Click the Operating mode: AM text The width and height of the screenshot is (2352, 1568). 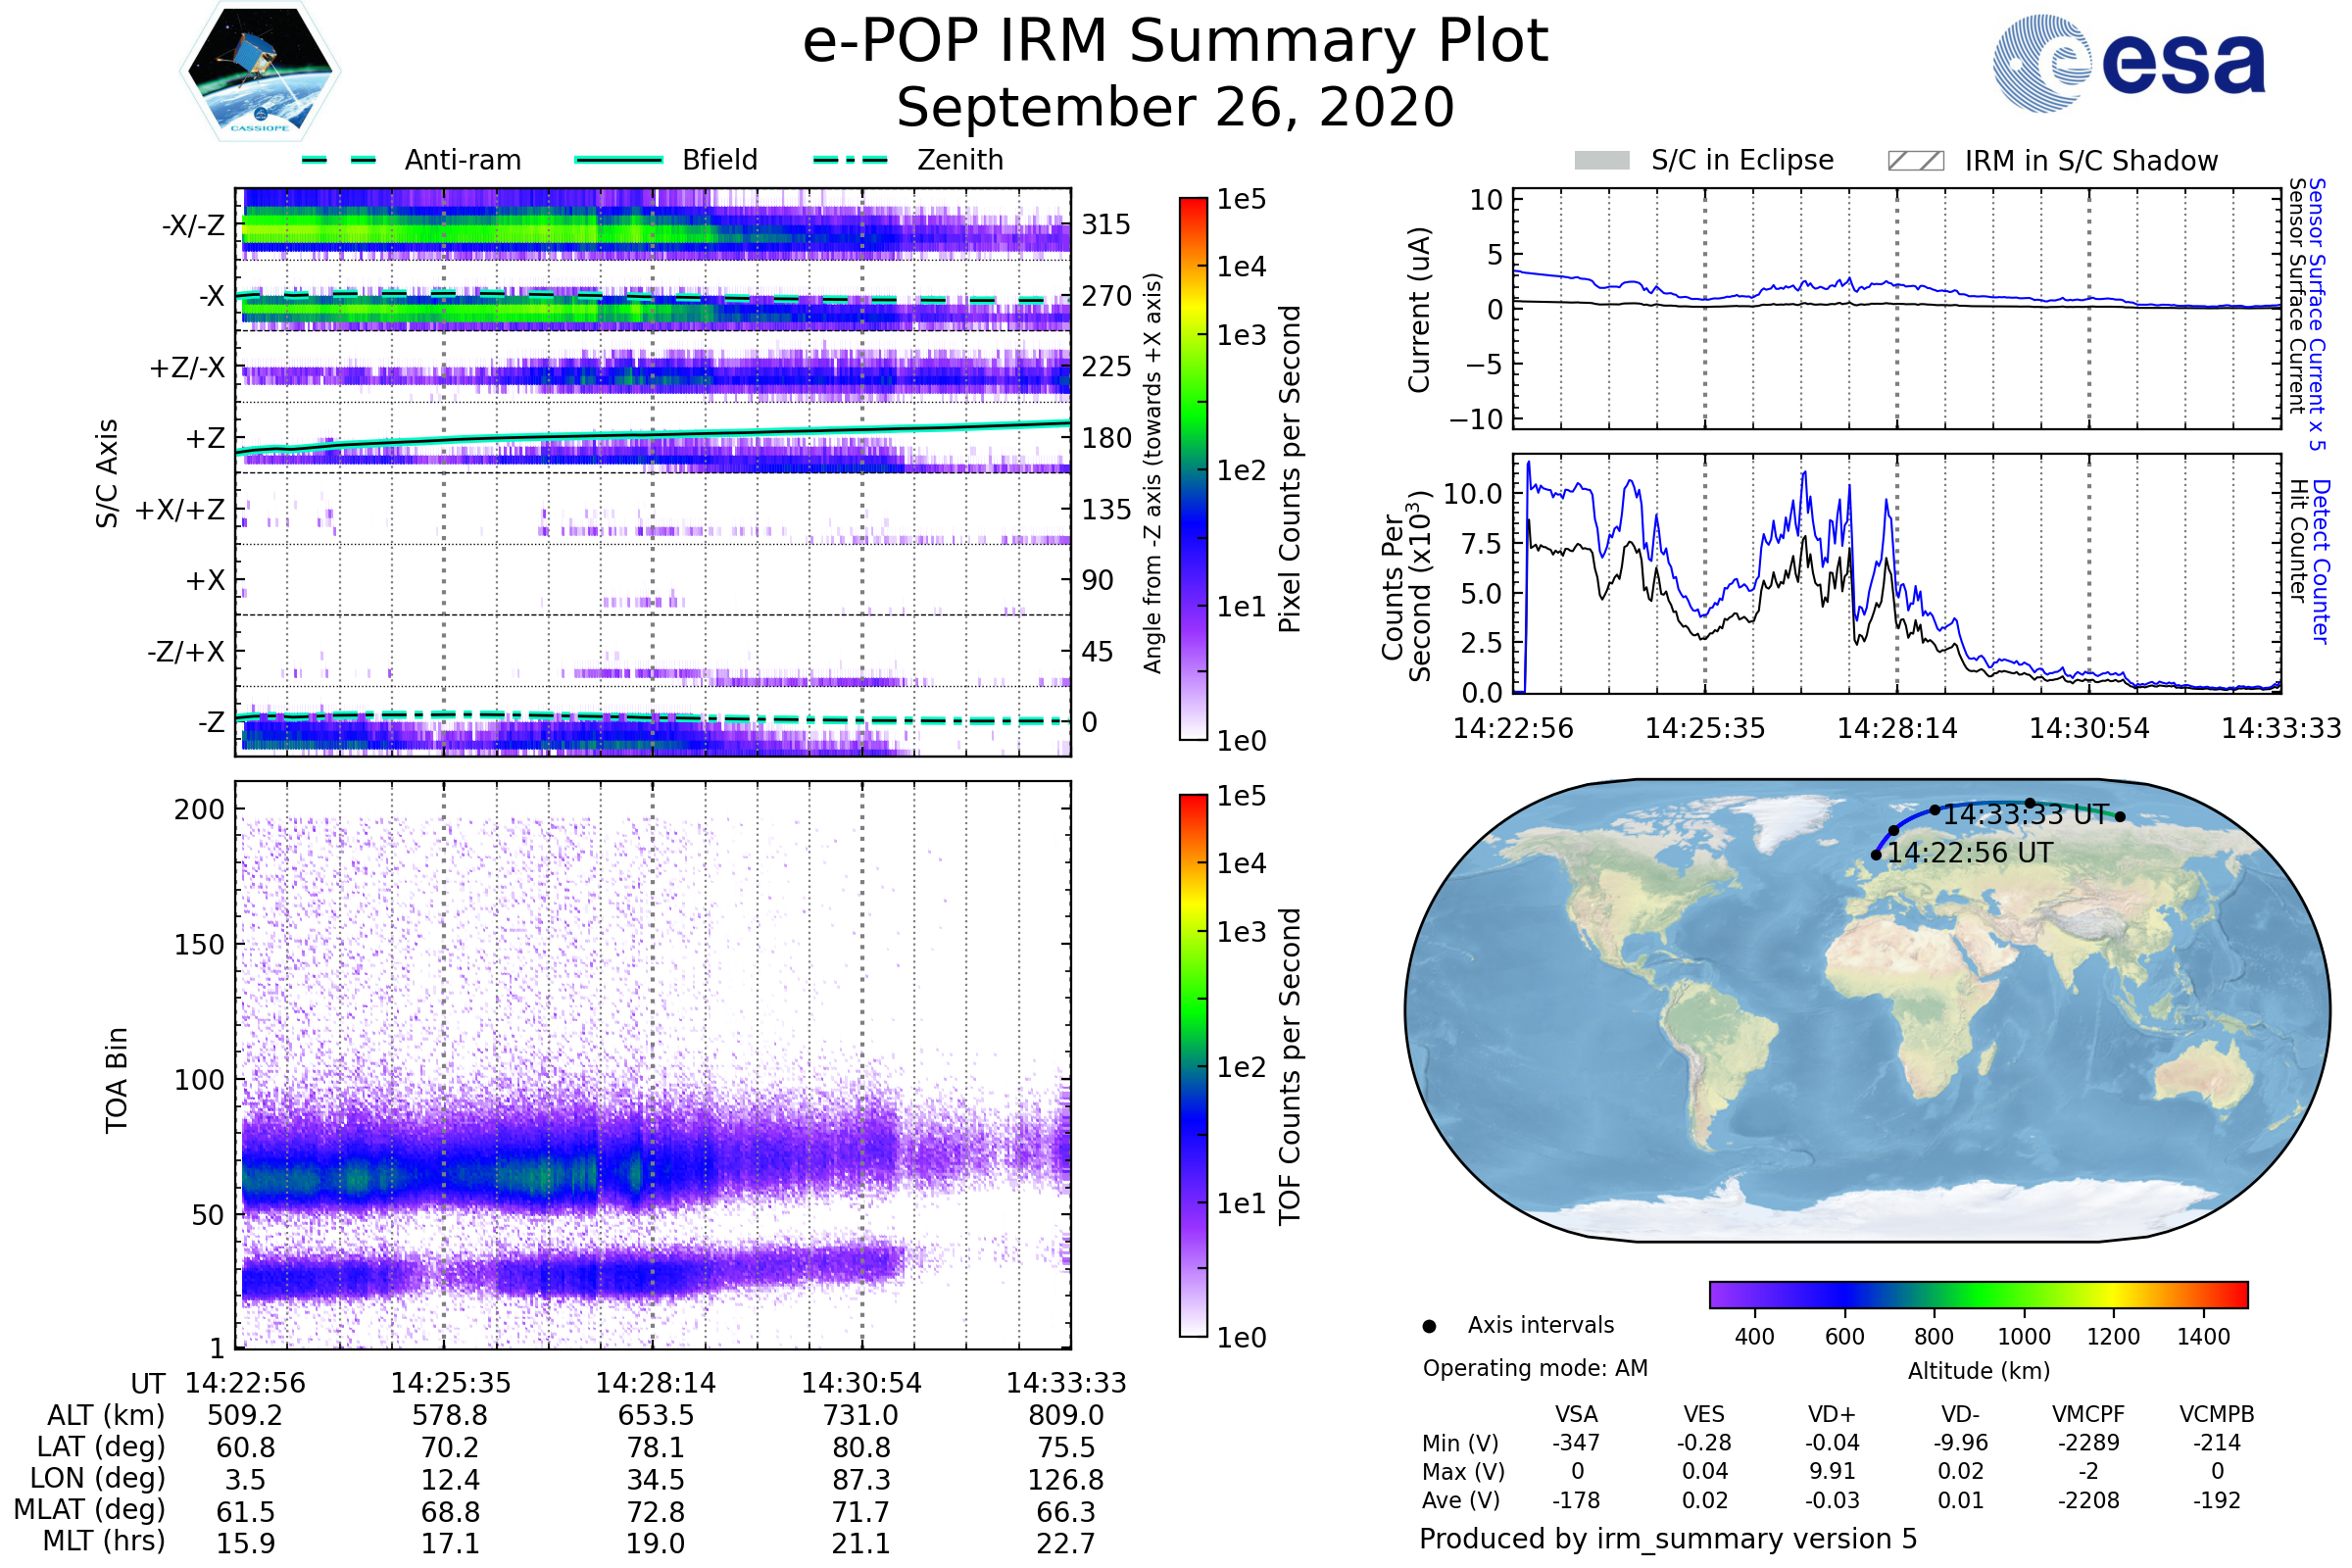1535,1368
